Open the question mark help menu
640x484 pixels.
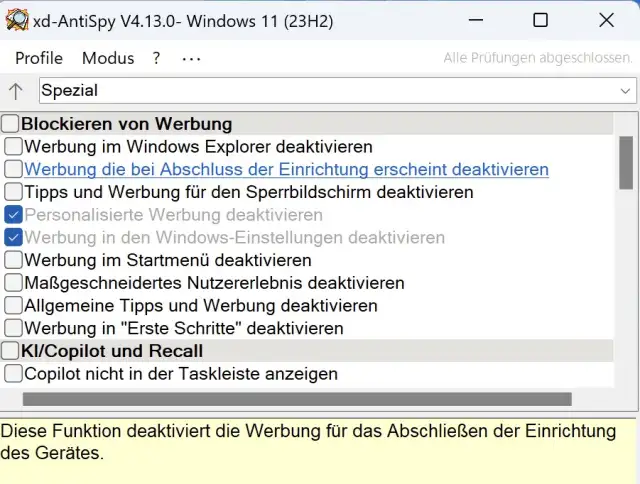tap(156, 58)
